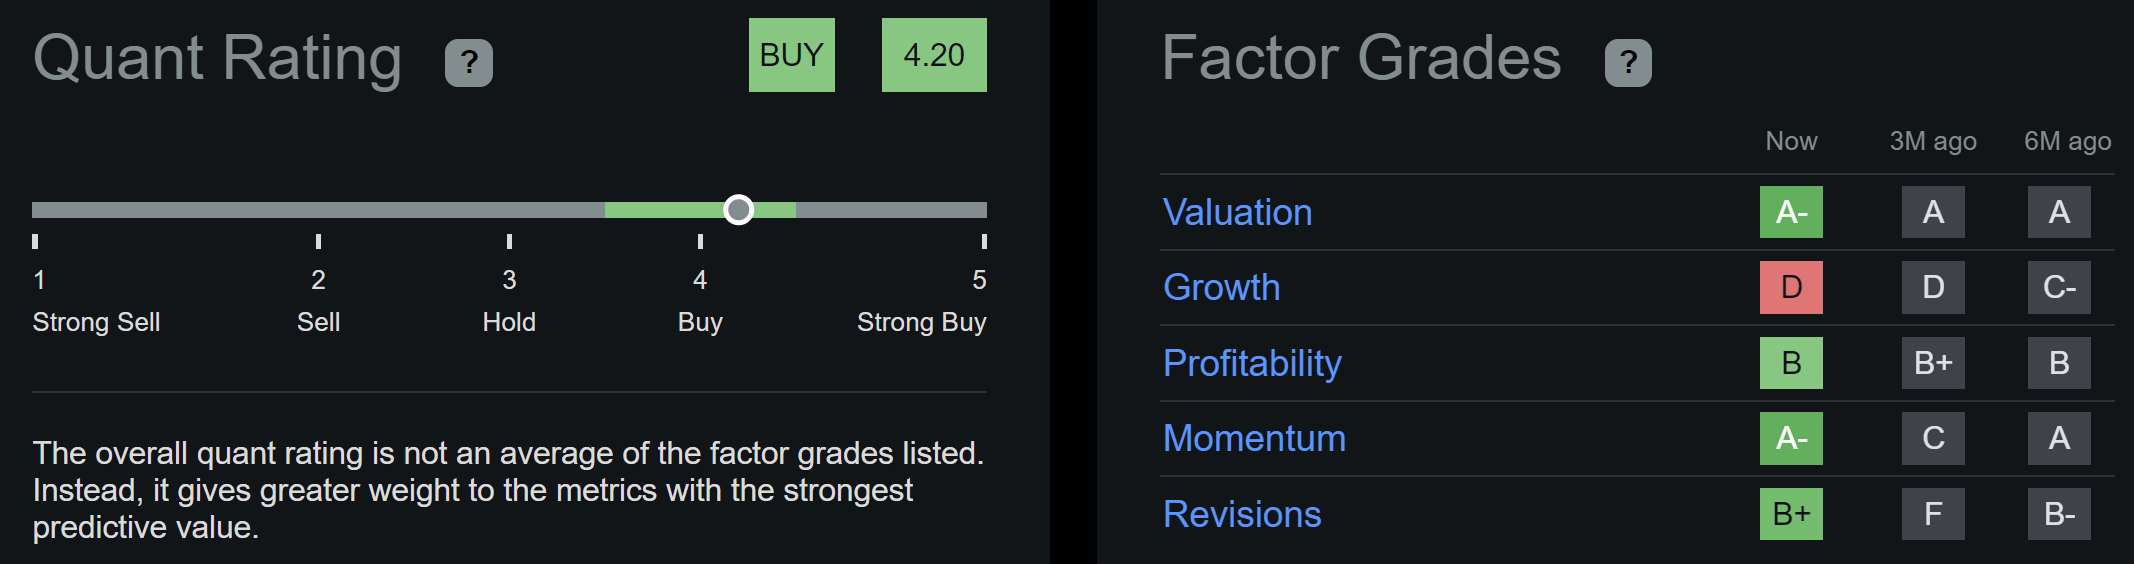Select the quant rating slider handle

[x=738, y=209]
